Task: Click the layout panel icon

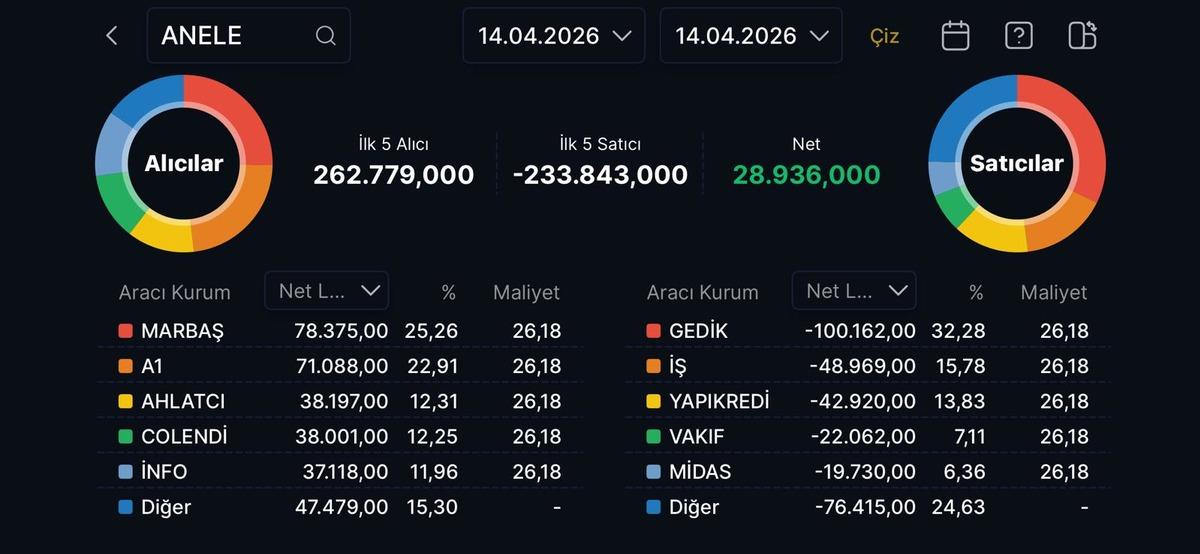Action: click(x=1082, y=36)
